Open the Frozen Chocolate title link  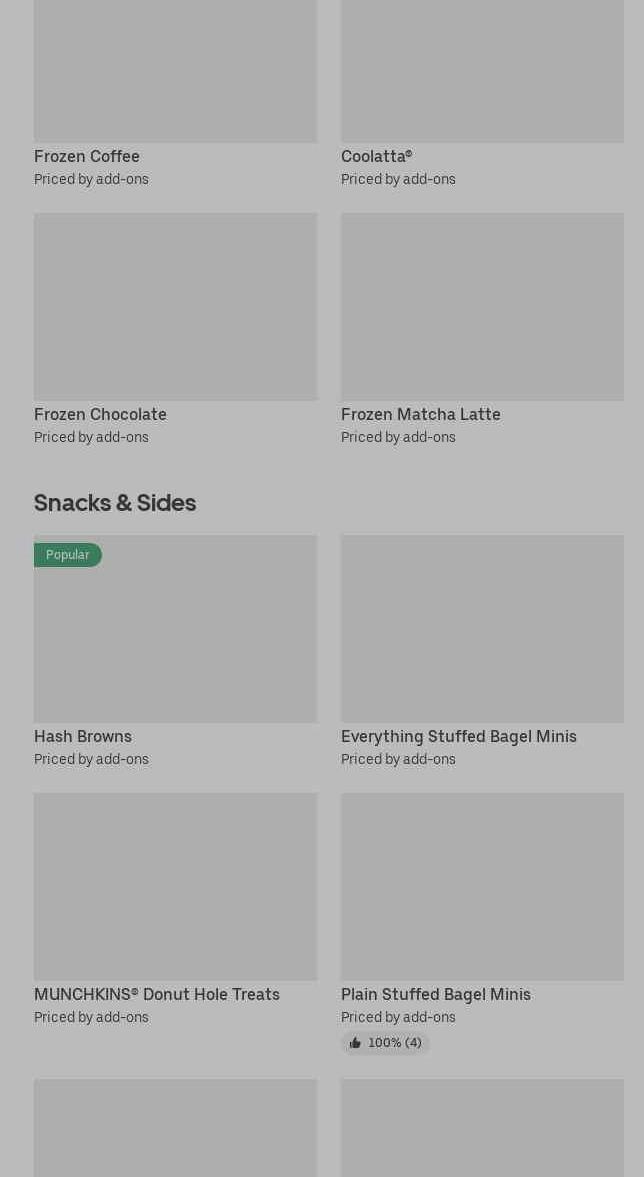100,414
